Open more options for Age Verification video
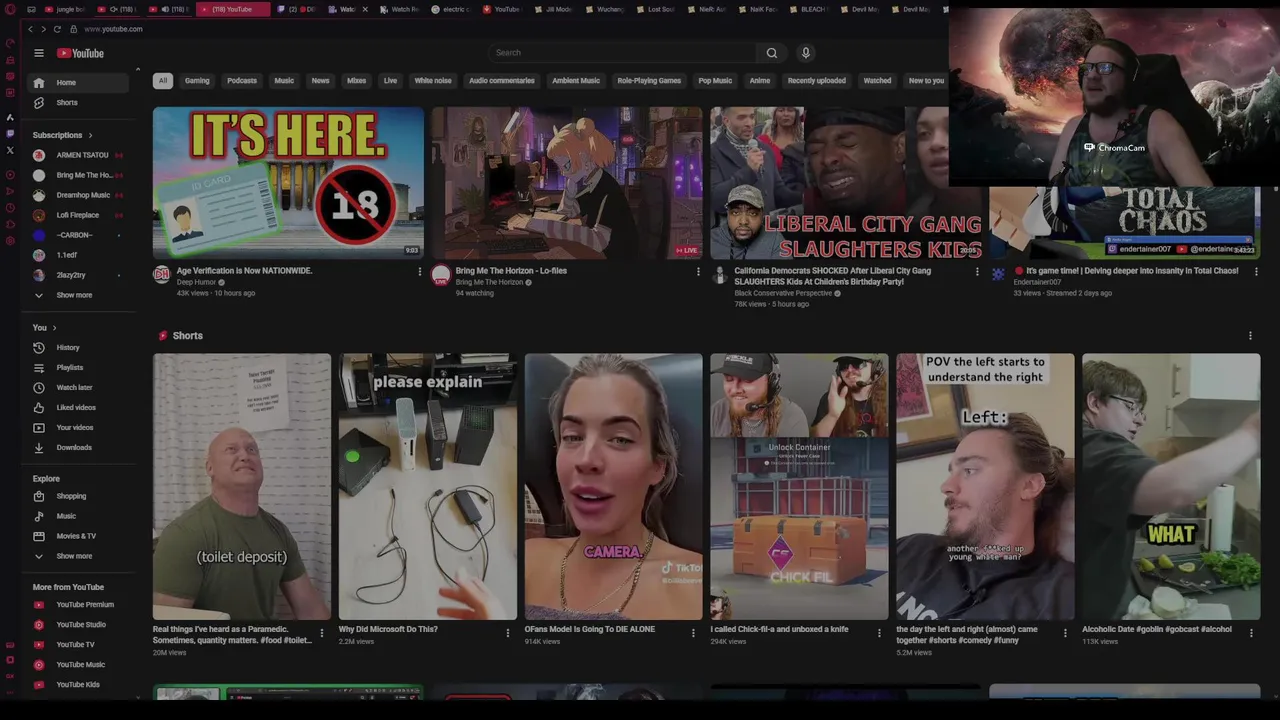Image resolution: width=1280 pixels, height=720 pixels. pos(420,271)
